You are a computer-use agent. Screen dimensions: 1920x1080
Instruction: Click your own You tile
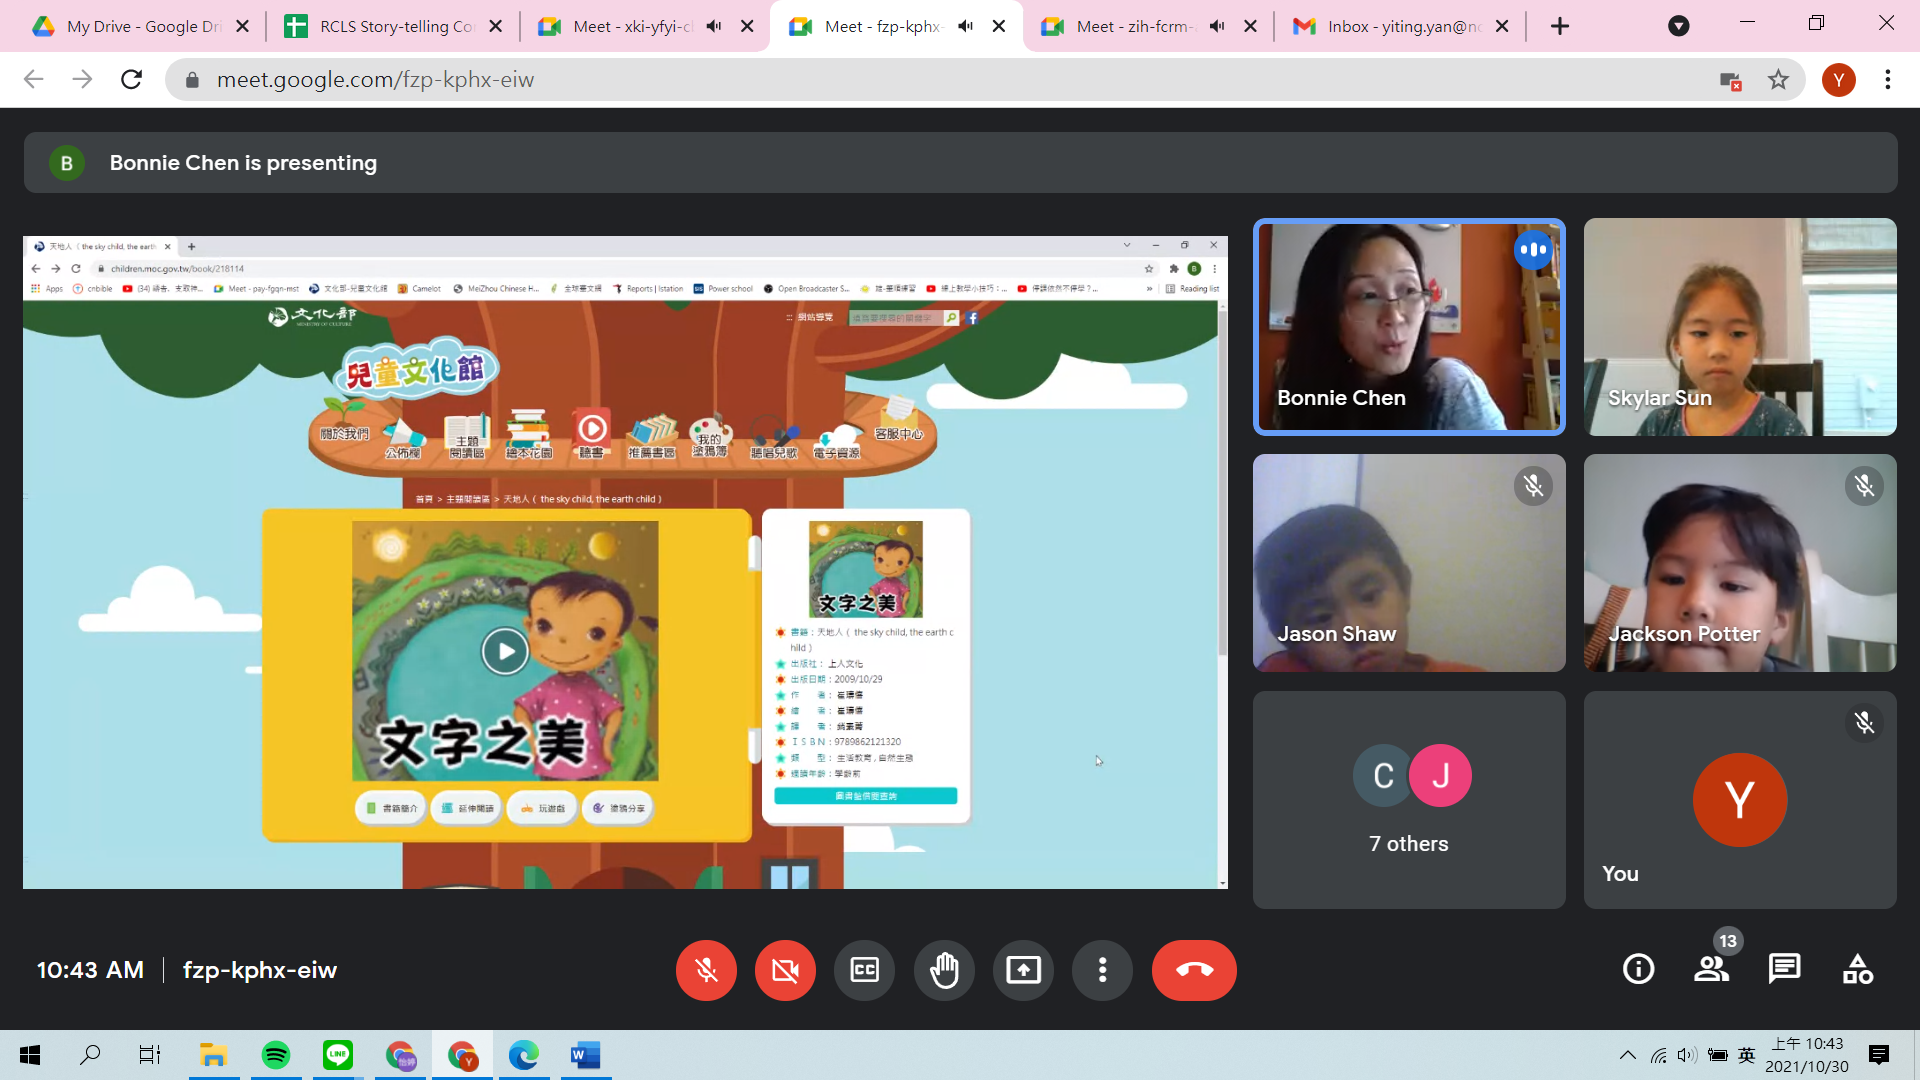[x=1740, y=800]
